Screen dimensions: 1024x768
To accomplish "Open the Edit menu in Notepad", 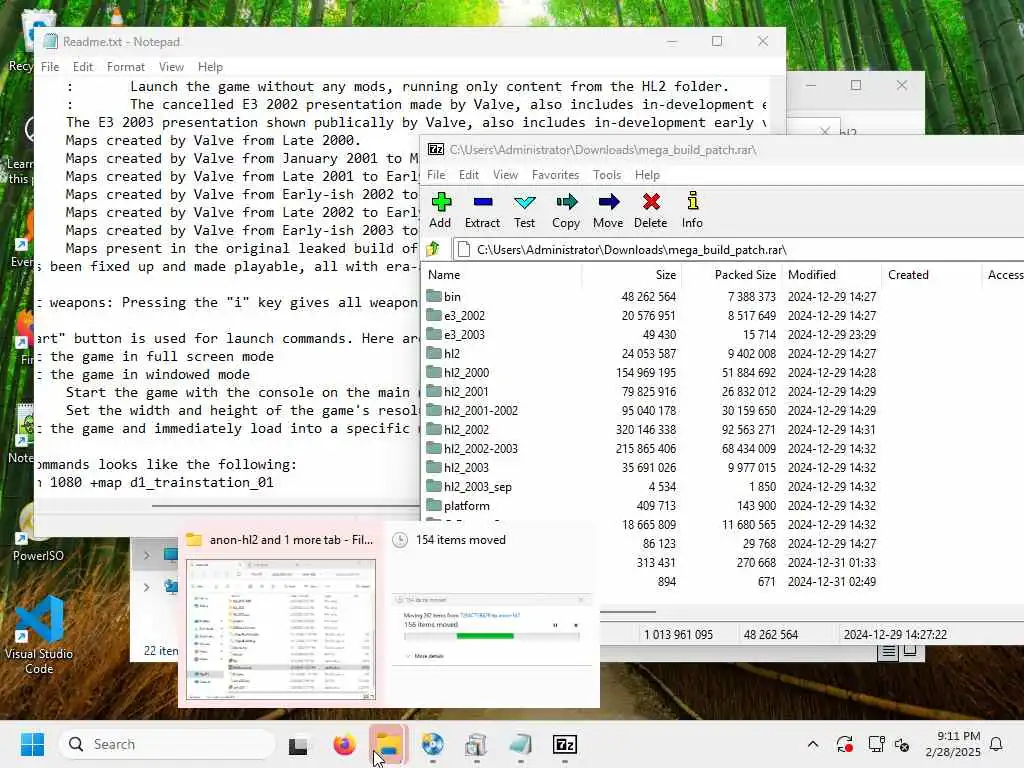I will coord(82,67).
